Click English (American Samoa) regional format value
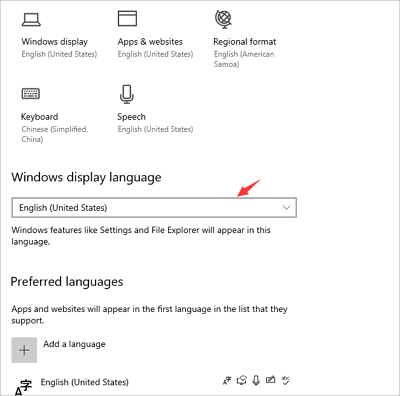This screenshot has height=396, width=400. (244, 59)
